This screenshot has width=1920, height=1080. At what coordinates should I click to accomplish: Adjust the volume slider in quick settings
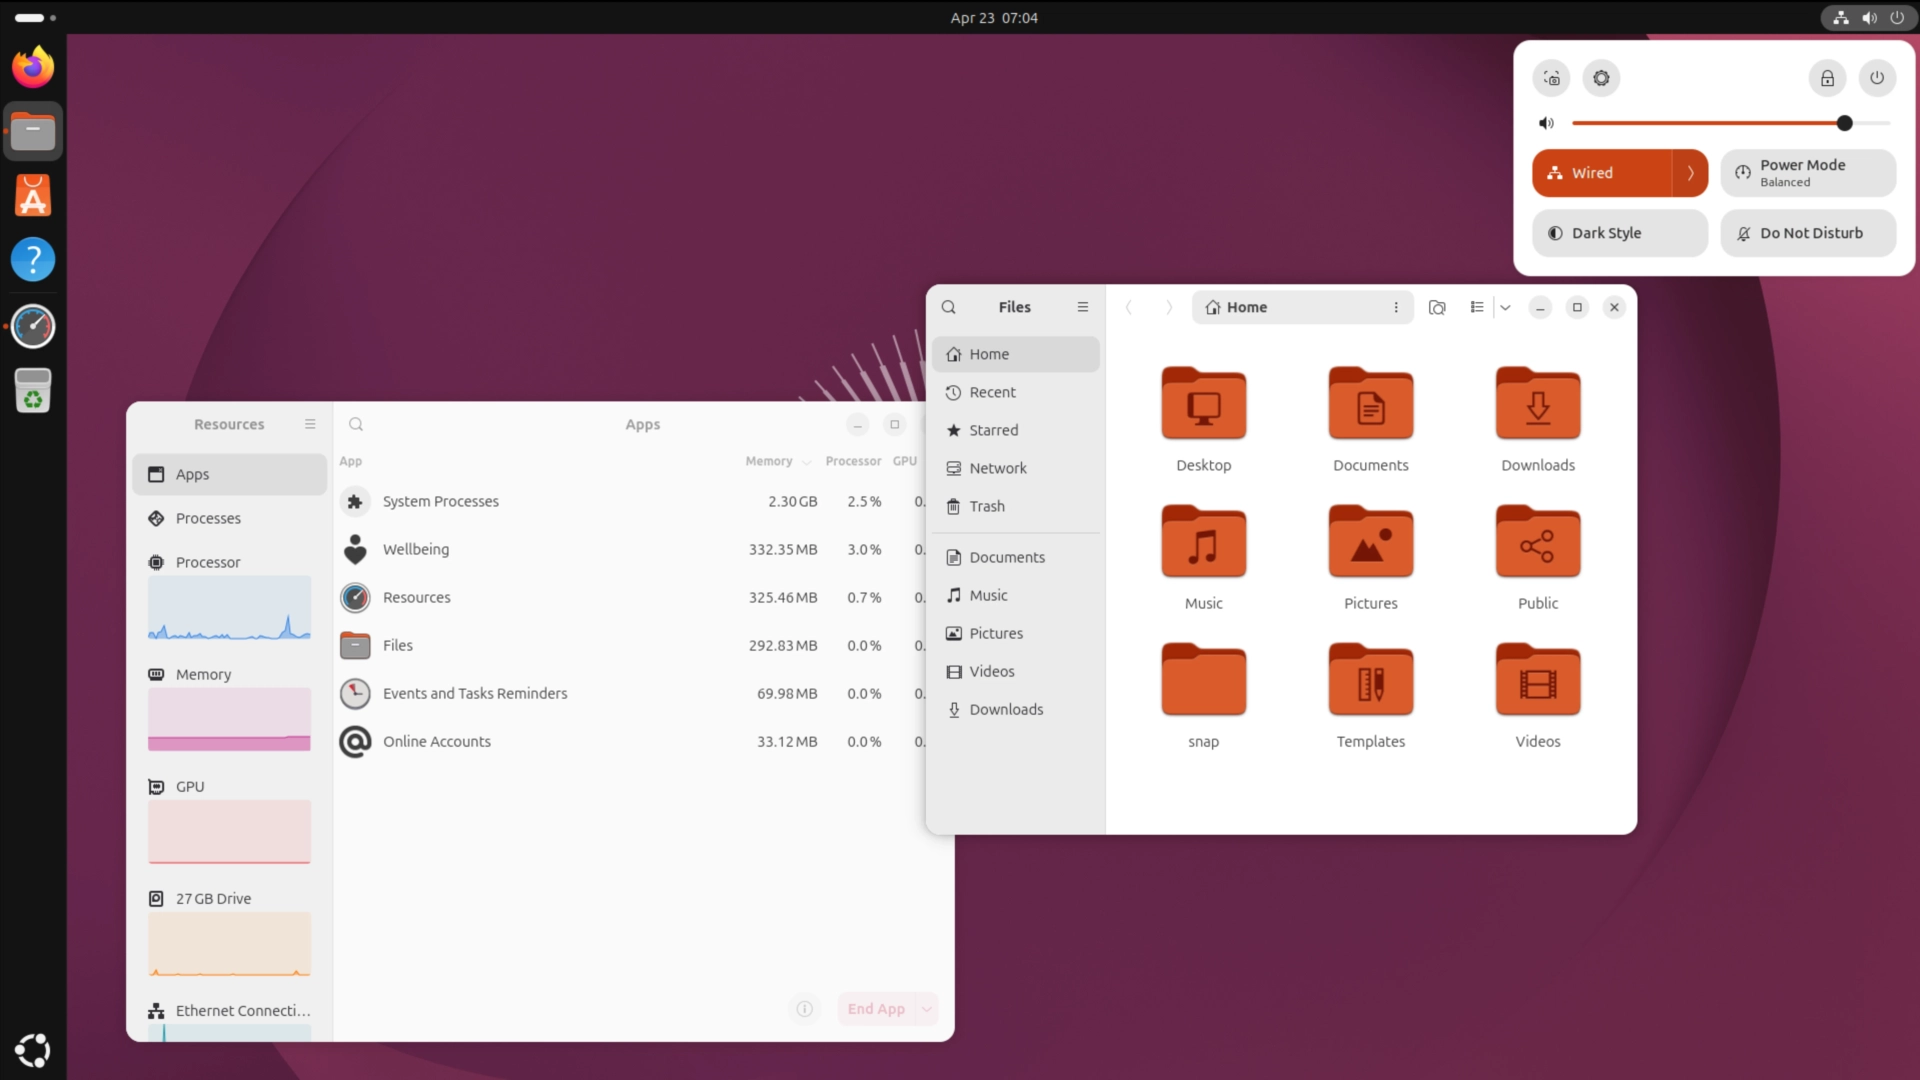(1844, 123)
